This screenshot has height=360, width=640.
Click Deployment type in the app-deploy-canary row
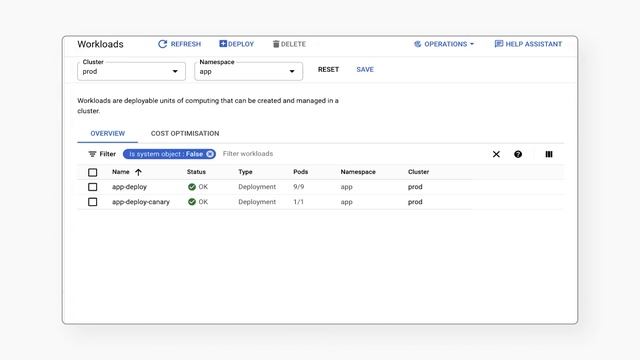pyautogui.click(x=257, y=202)
